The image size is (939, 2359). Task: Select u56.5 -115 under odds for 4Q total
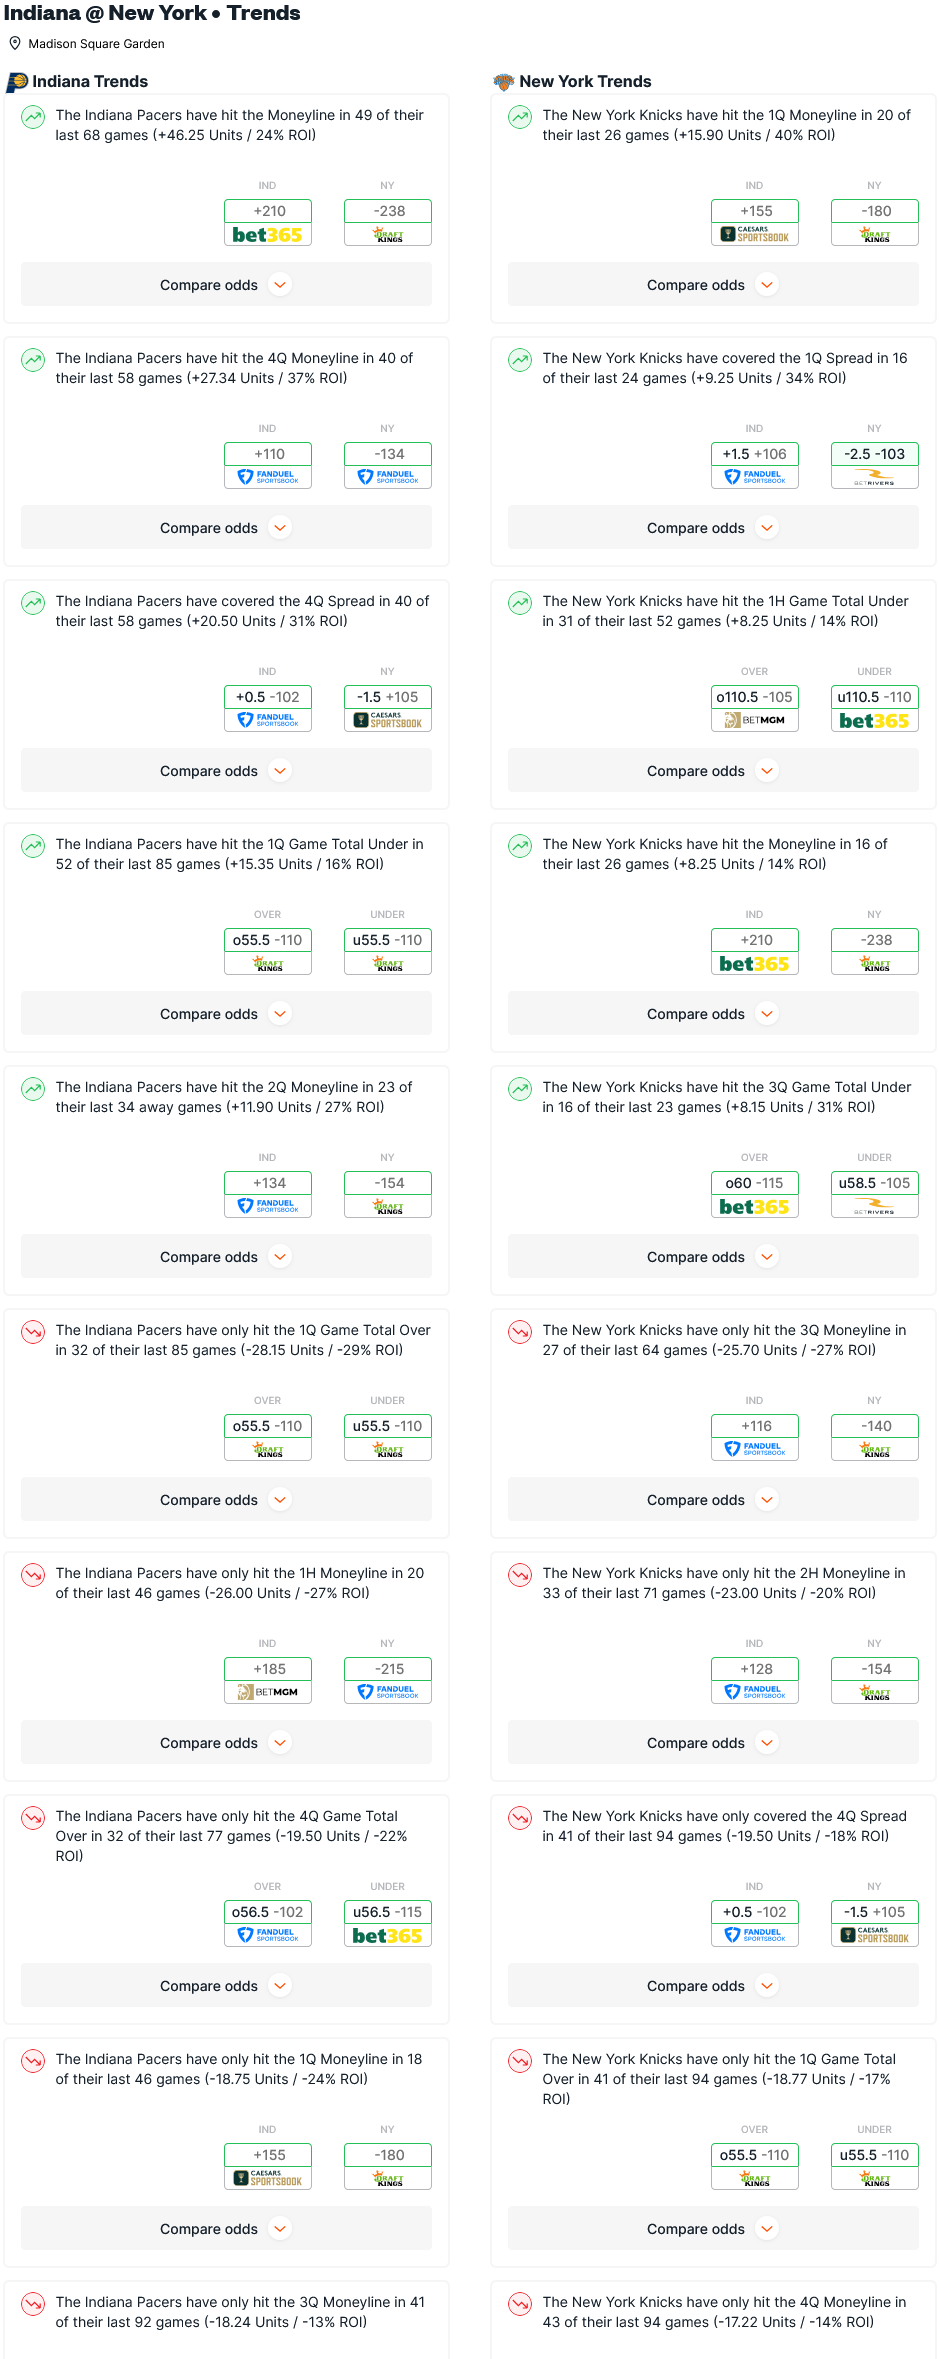[388, 1912]
